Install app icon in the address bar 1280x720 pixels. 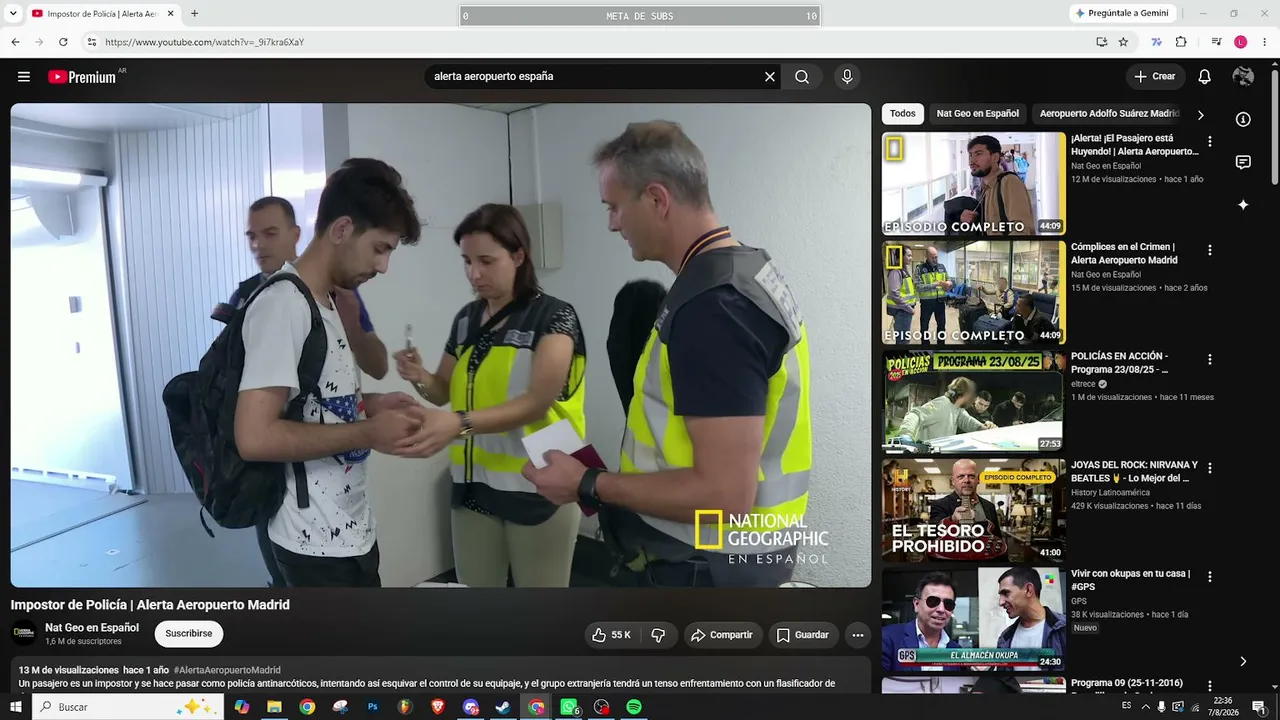(1101, 42)
